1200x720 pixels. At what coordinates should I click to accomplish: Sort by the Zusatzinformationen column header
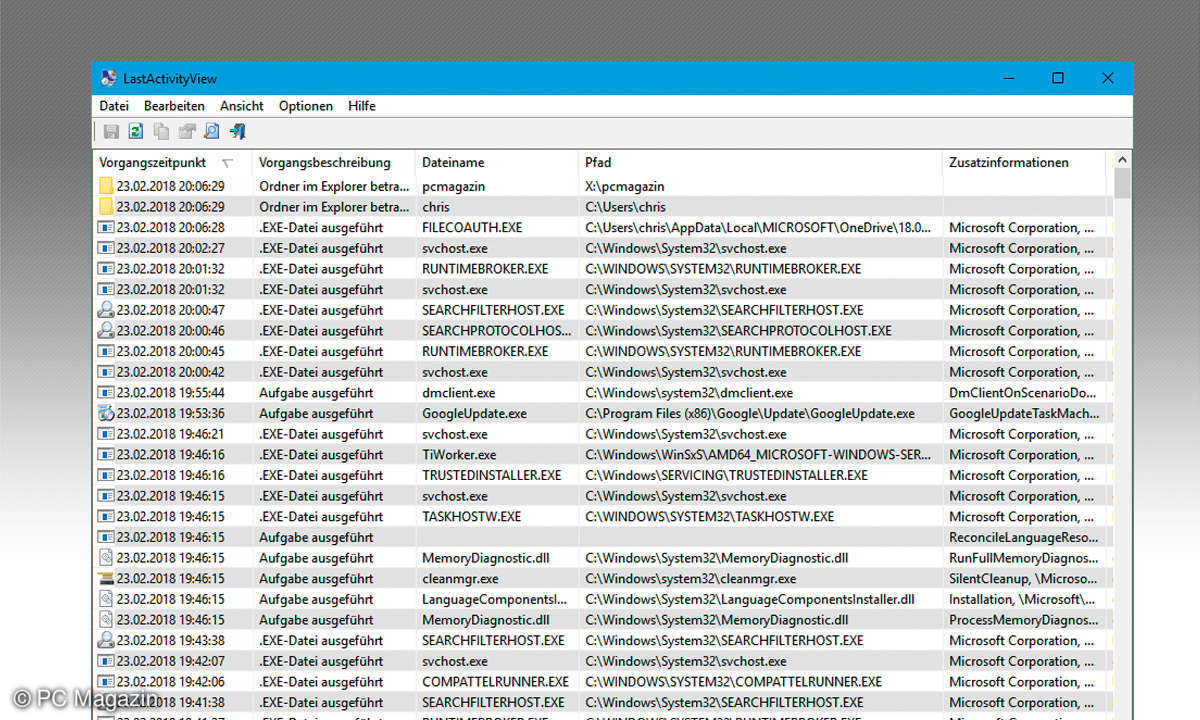(1025, 162)
